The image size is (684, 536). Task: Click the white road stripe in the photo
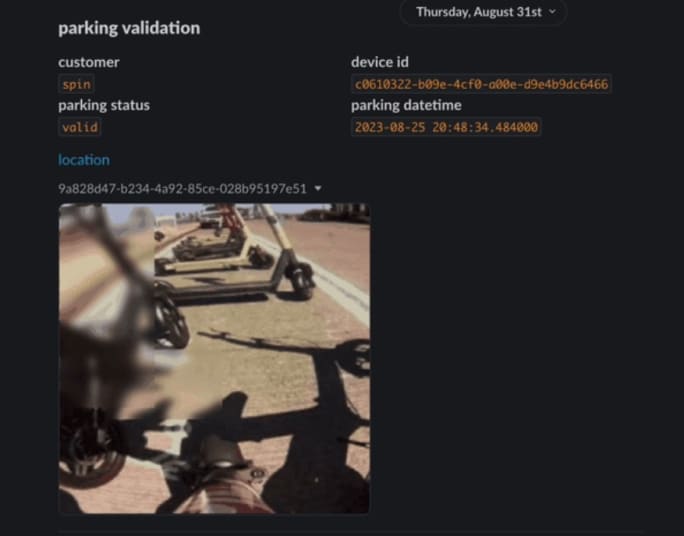click(x=334, y=279)
